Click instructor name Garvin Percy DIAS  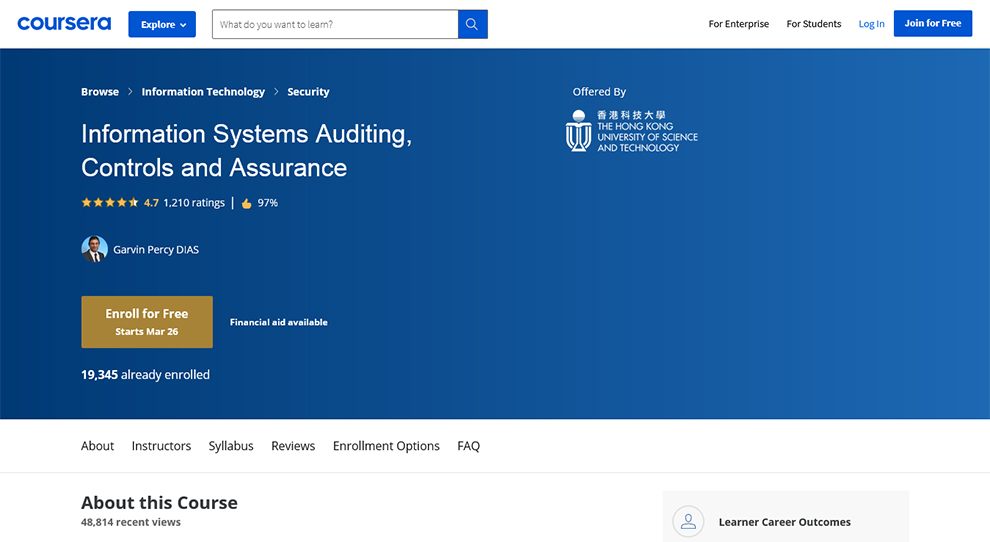pos(156,250)
